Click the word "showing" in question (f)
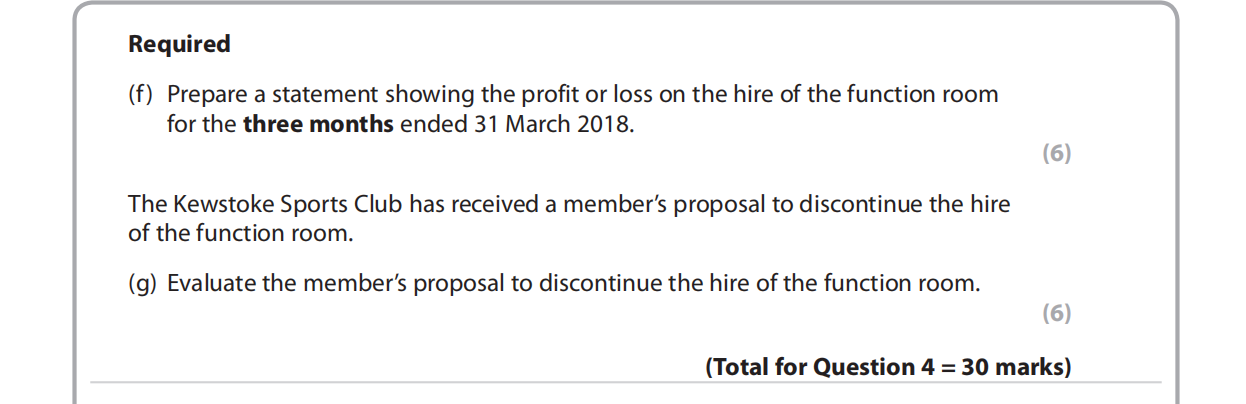Image resolution: width=1246 pixels, height=404 pixels. pyautogui.click(x=393, y=95)
